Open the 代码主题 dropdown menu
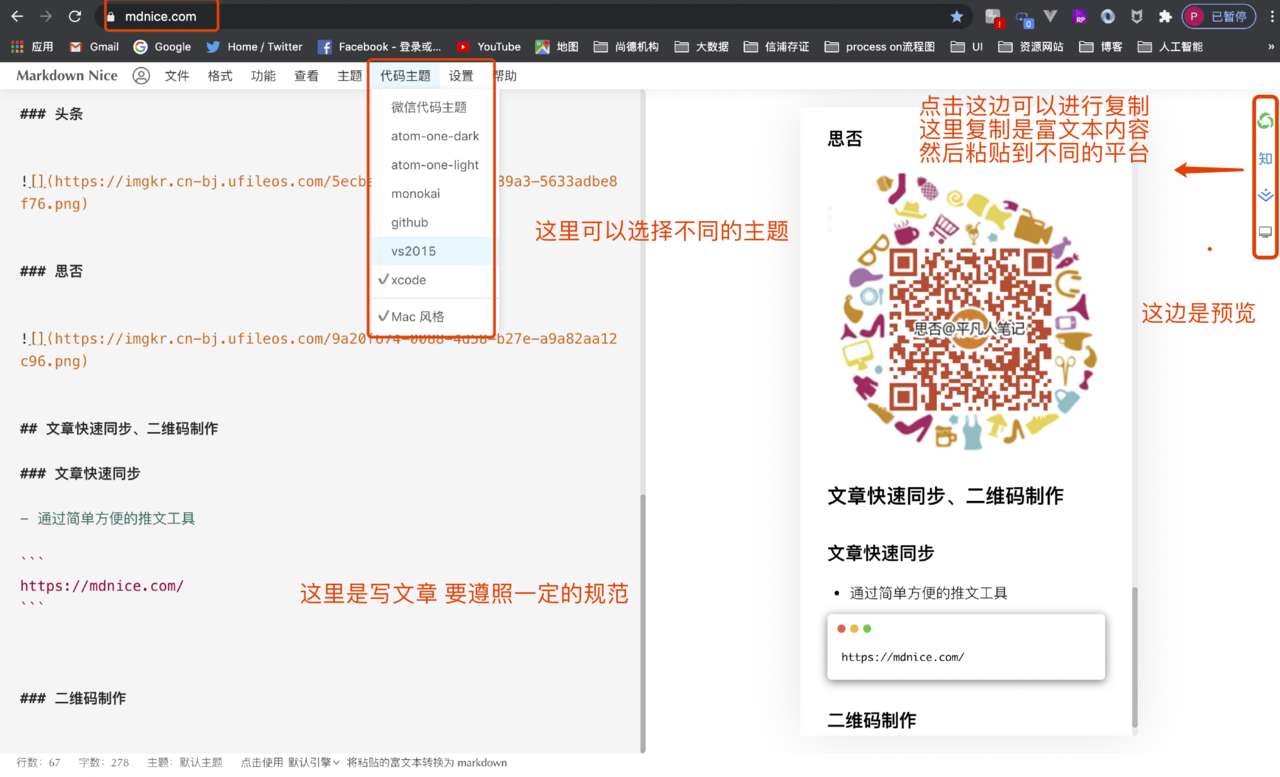 (405, 76)
